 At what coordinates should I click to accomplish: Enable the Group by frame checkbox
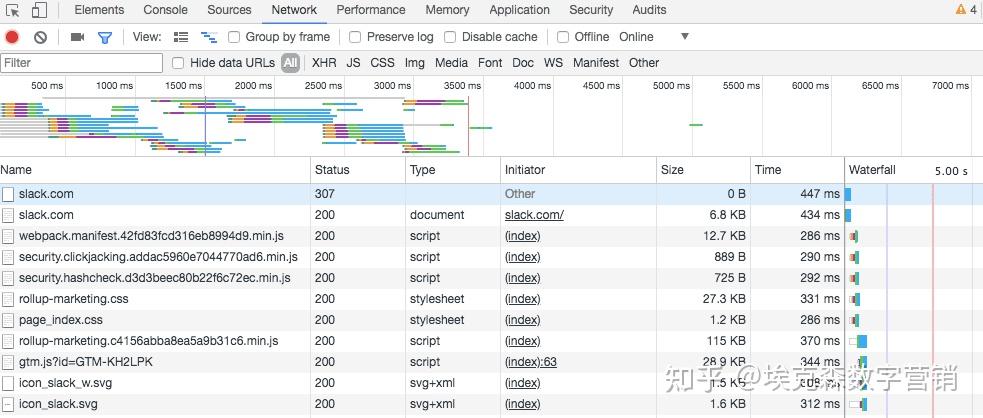click(x=234, y=37)
